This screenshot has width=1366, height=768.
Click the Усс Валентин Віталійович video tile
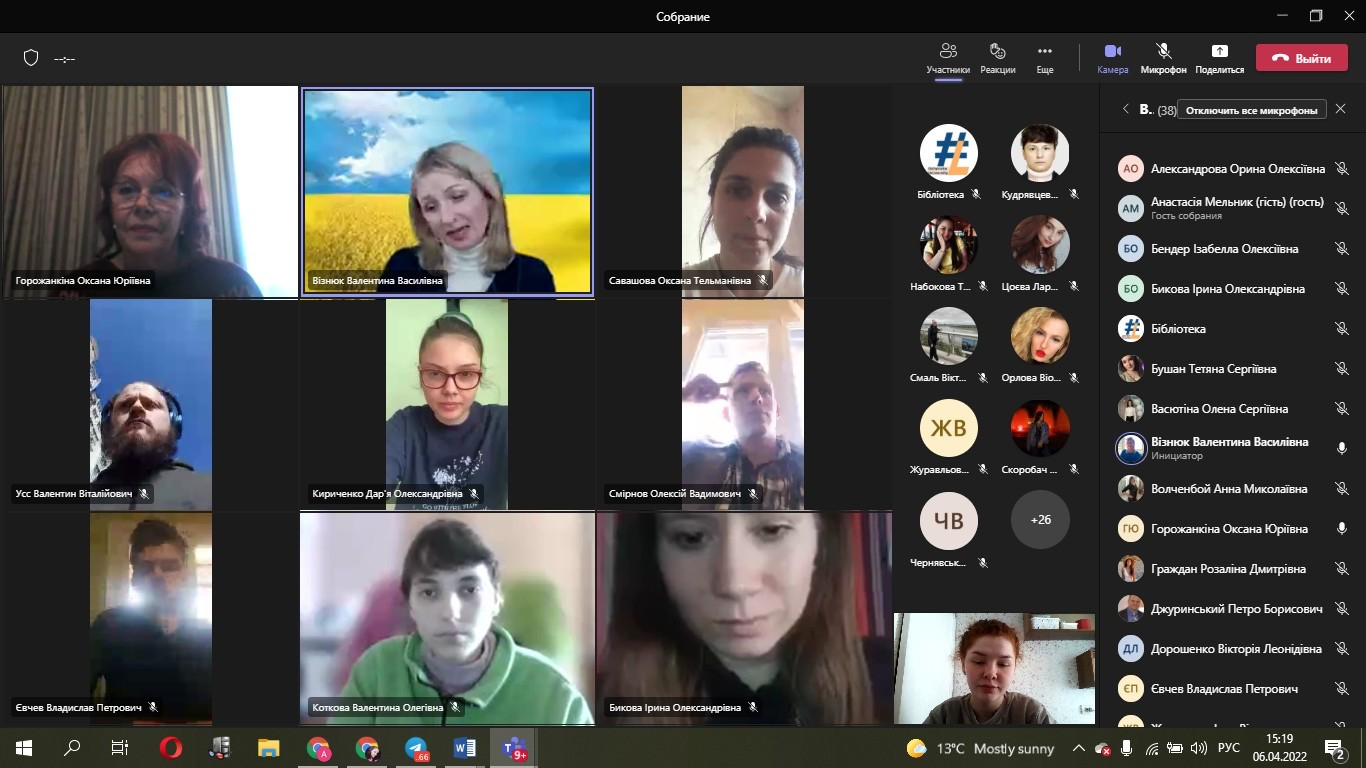(151, 405)
